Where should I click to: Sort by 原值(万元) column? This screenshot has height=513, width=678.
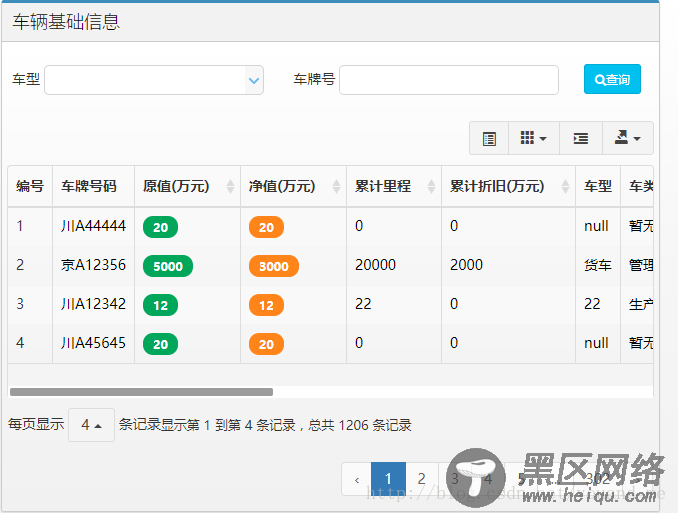pos(187,186)
